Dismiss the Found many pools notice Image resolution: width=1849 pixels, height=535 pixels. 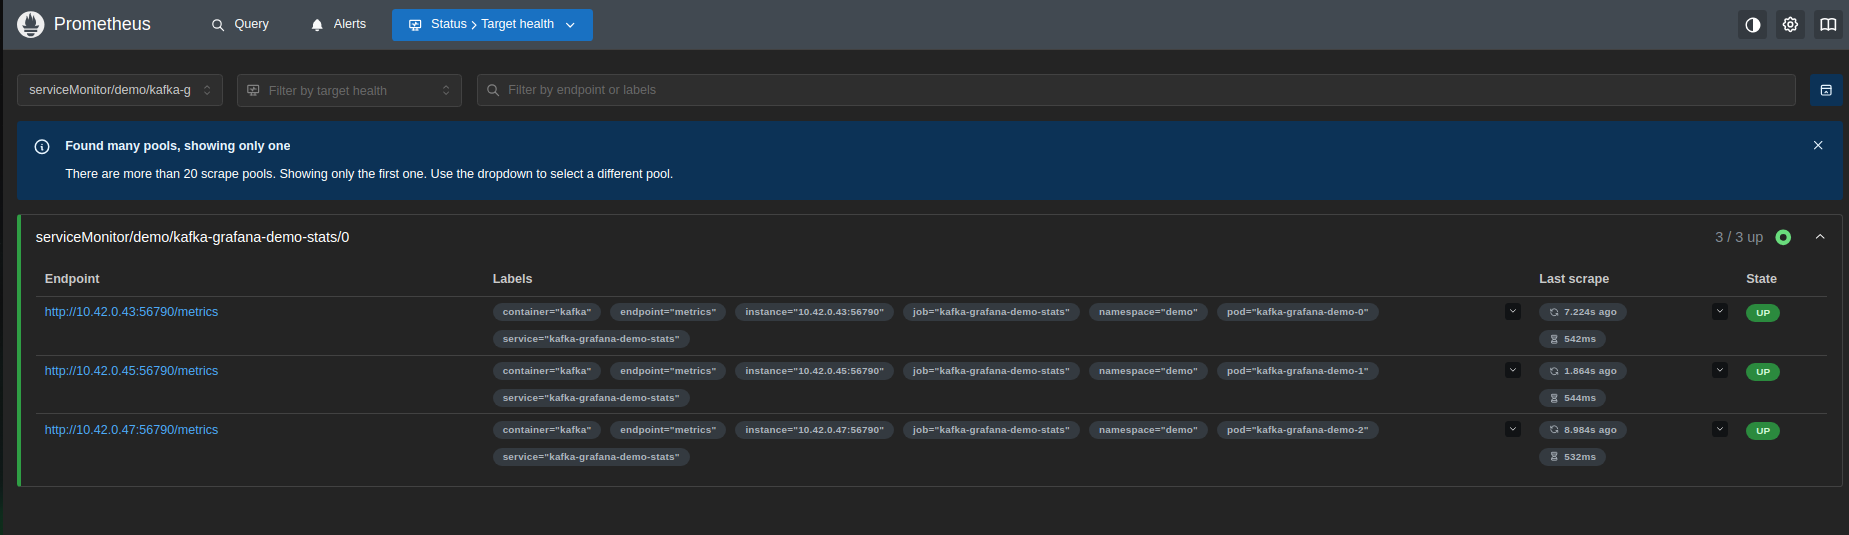1818,145
